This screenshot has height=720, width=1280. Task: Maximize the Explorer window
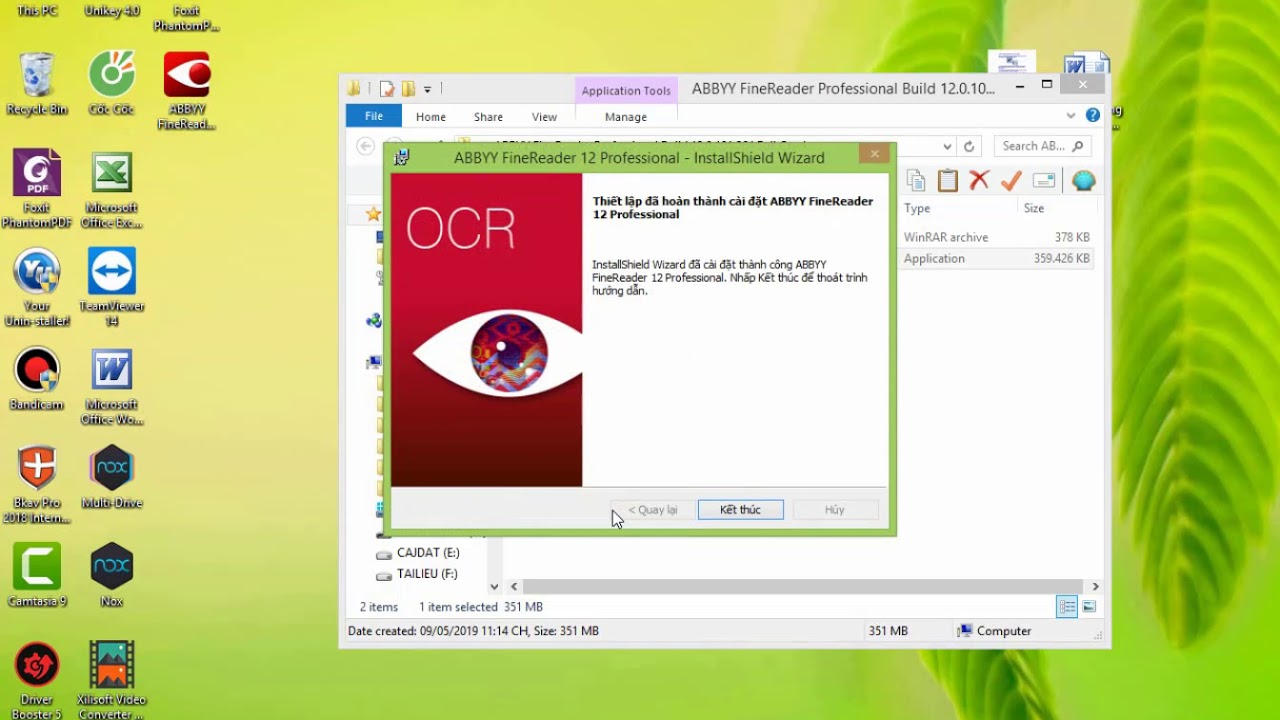[x=1046, y=85]
